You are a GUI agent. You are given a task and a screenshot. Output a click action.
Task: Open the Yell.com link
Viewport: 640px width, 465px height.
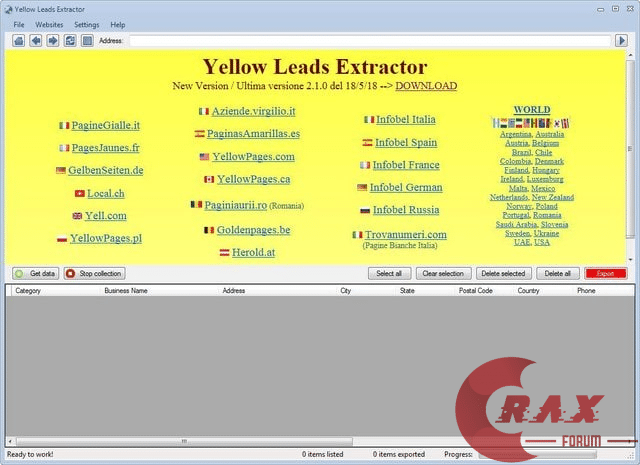(106, 216)
